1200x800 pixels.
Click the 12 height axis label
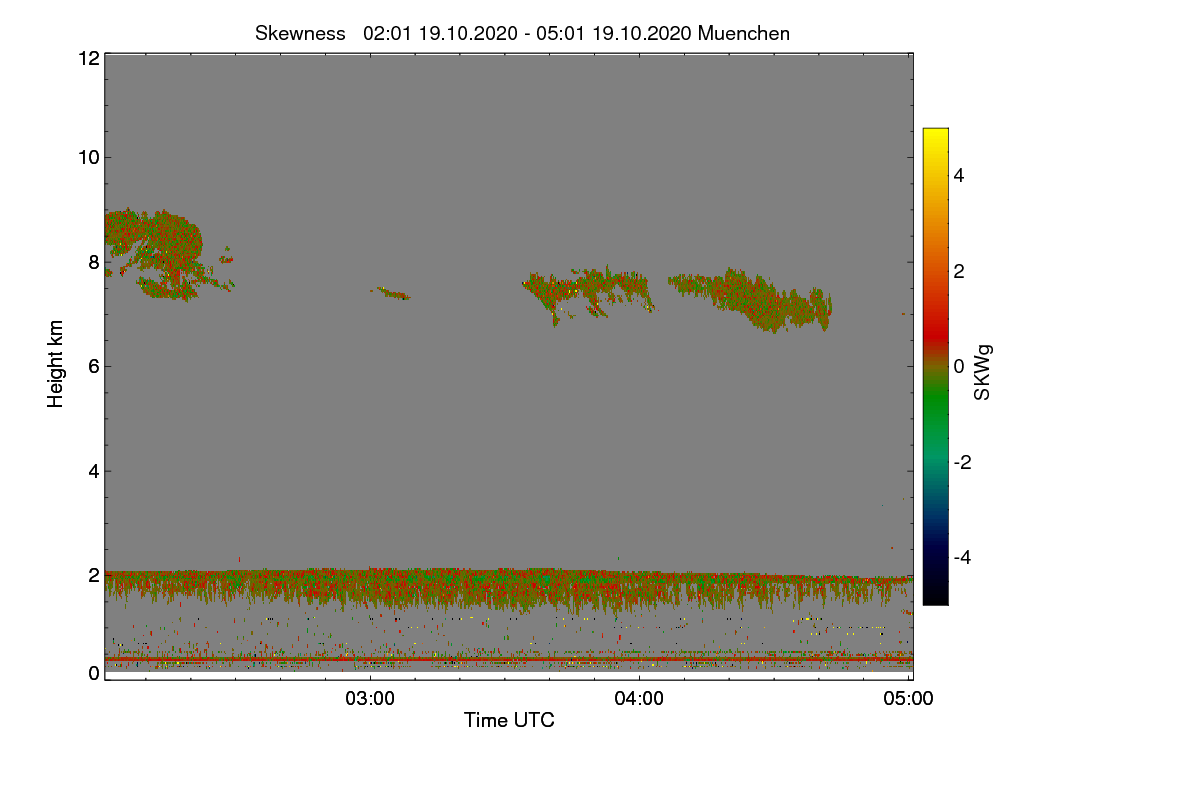(x=88, y=58)
